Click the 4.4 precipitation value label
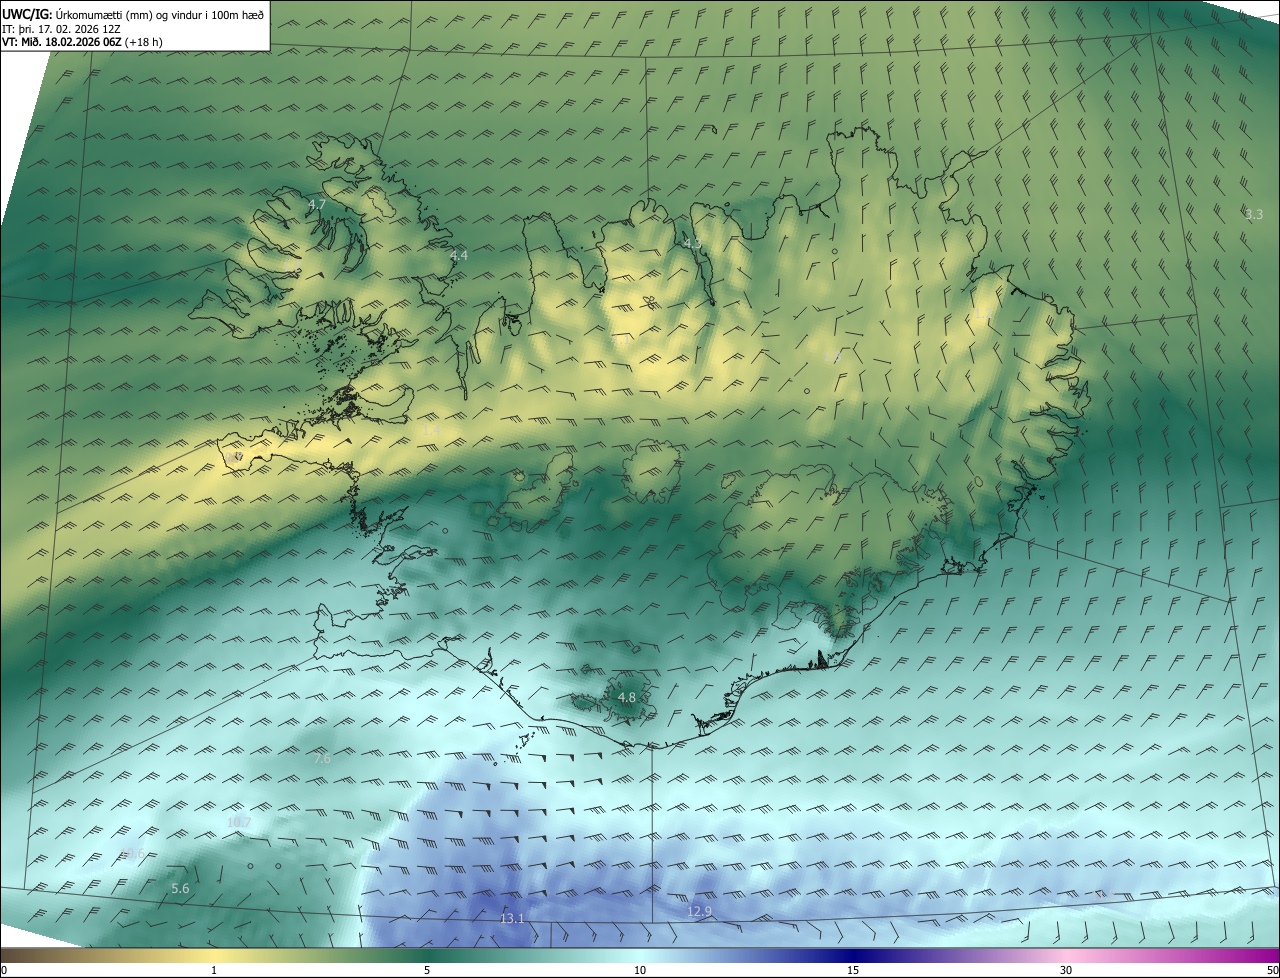The height and width of the screenshot is (978, 1280). point(459,256)
